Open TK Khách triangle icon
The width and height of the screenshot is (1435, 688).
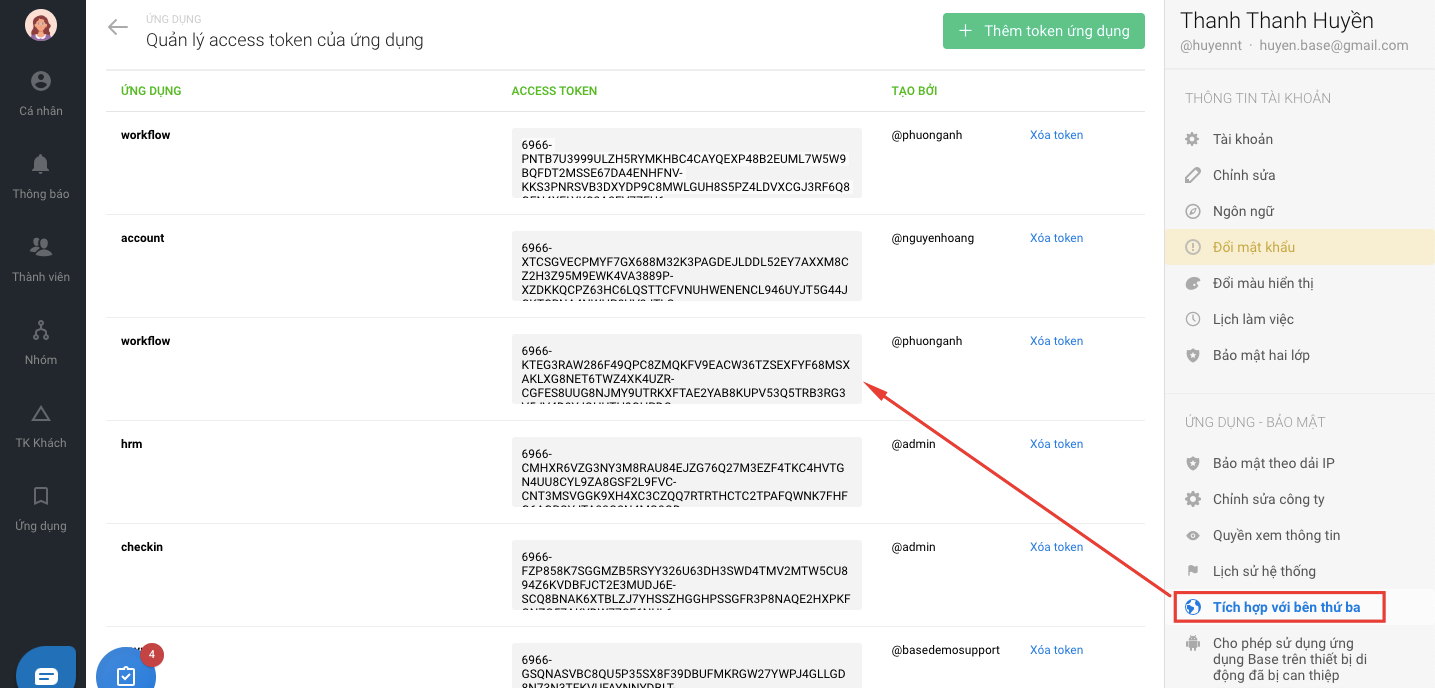point(41,413)
